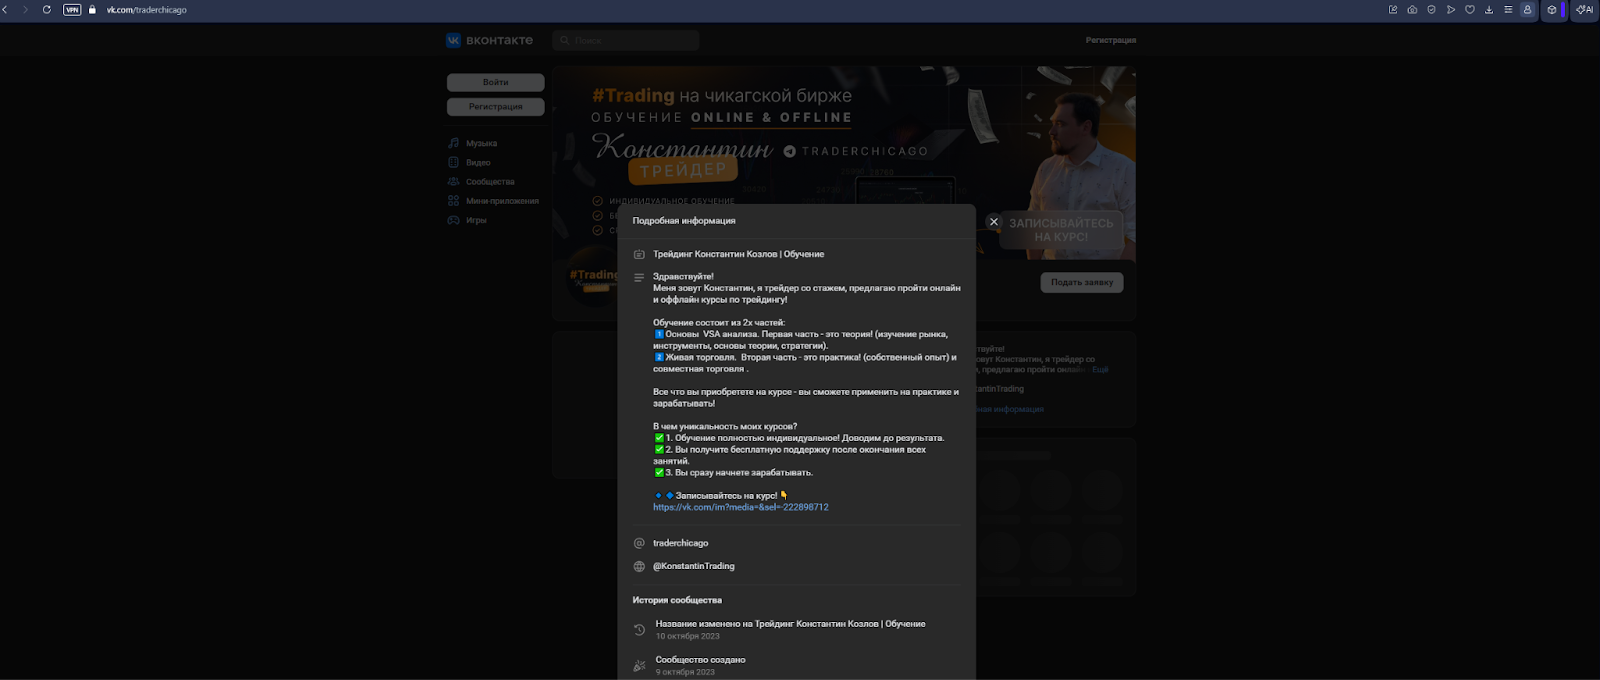Reload the page with browser refresh icon

coord(46,10)
